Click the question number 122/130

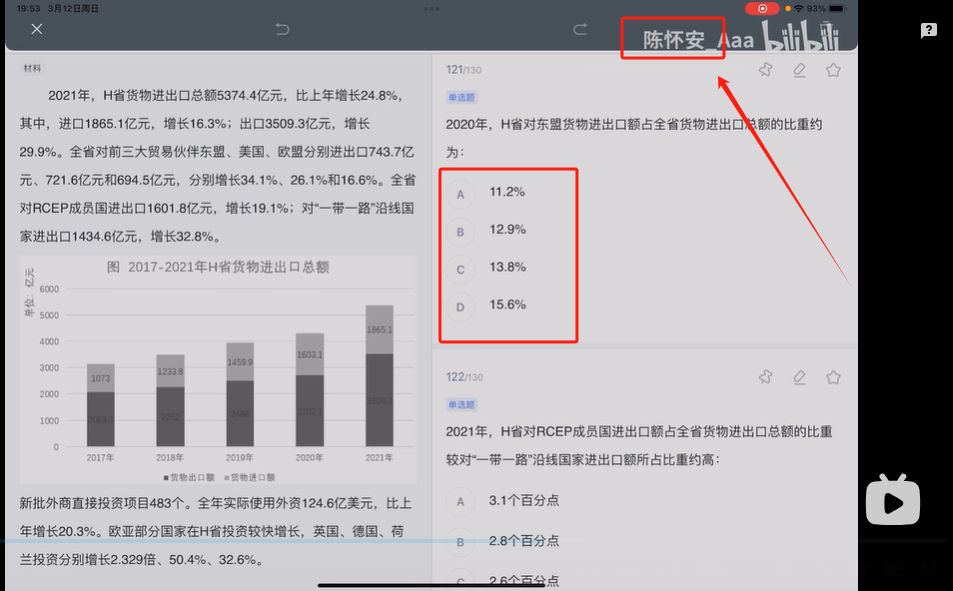tap(464, 377)
